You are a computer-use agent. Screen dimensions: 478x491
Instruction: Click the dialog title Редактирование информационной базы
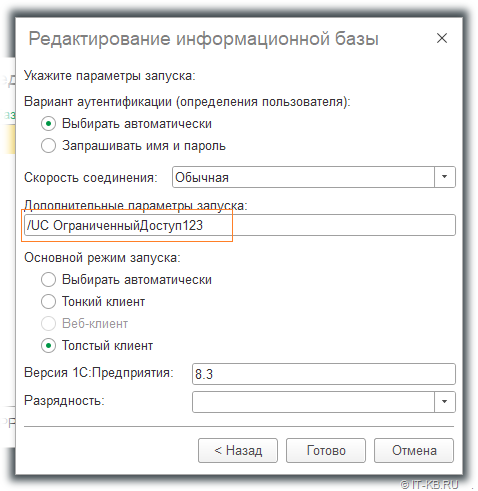[x=203, y=39]
